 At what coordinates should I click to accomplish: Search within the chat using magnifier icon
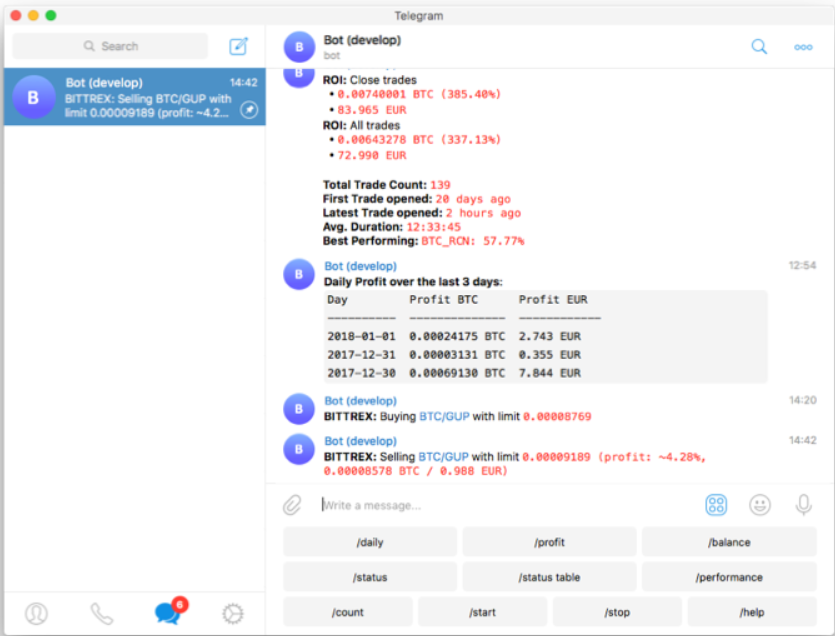click(x=759, y=47)
